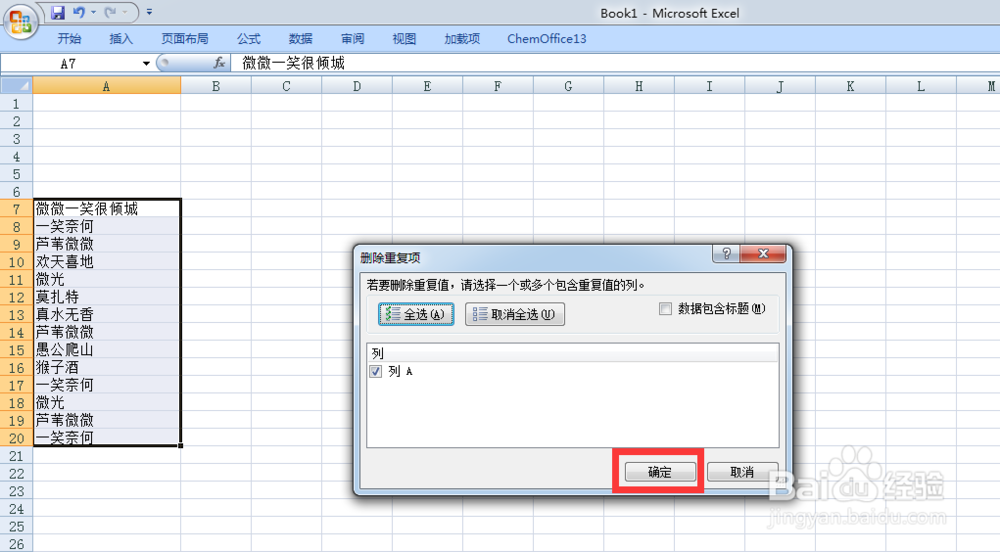Image resolution: width=1000 pixels, height=552 pixels.
Task: Close the 删除重复项 dialog
Action: click(763, 254)
